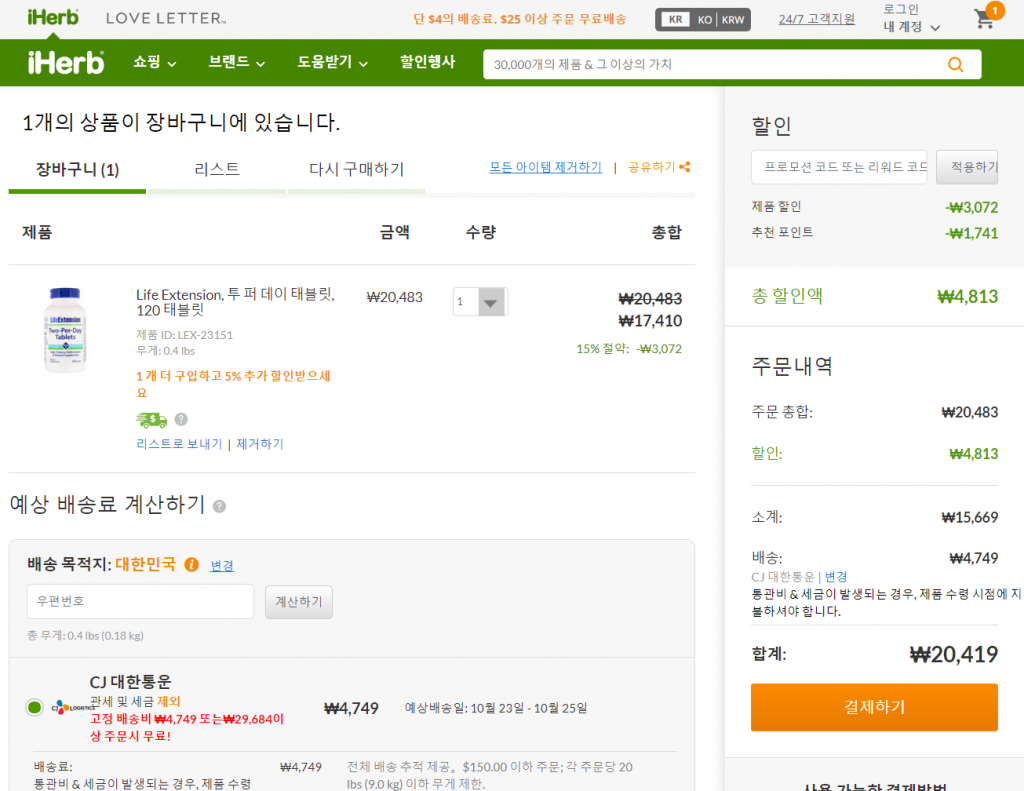This screenshot has height=791, width=1024.
Task: Open the KR KO KRW region selector
Action: click(703, 20)
